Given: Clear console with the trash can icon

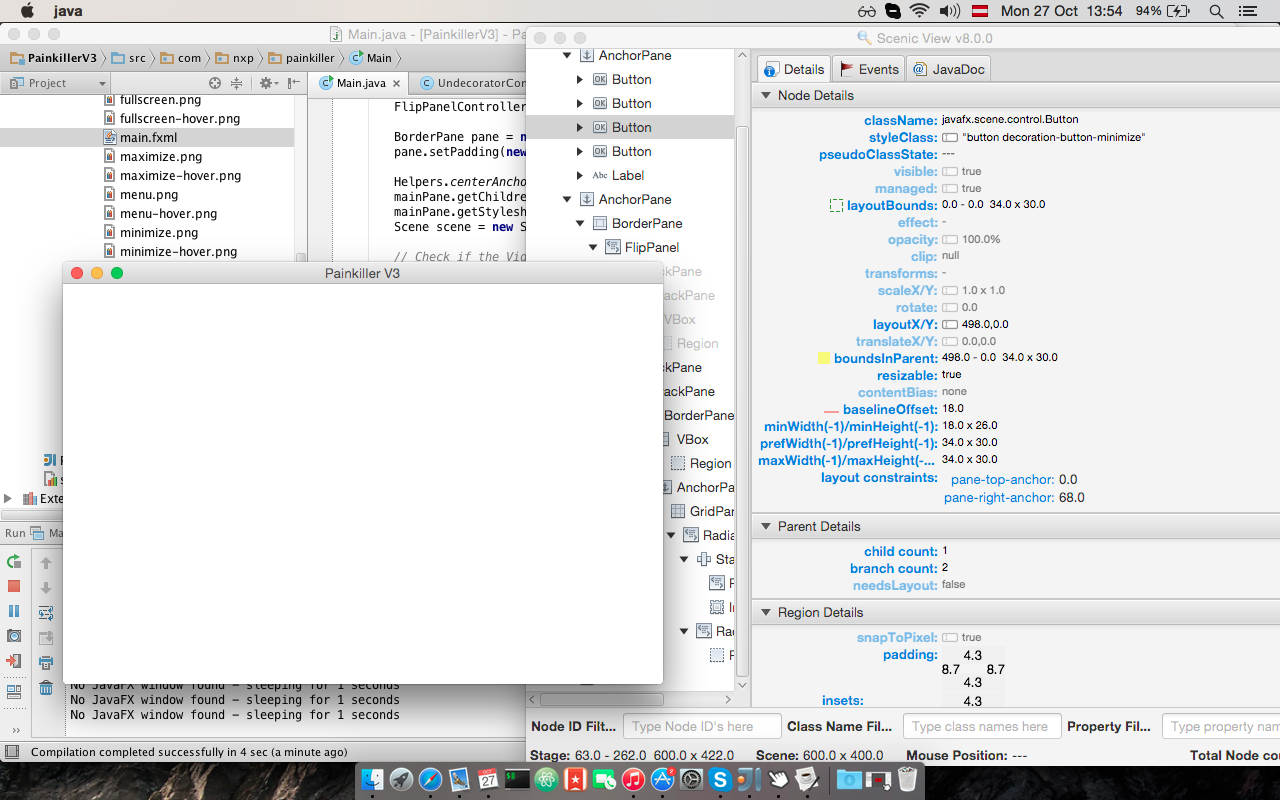Looking at the screenshot, I should pyautogui.click(x=46, y=687).
